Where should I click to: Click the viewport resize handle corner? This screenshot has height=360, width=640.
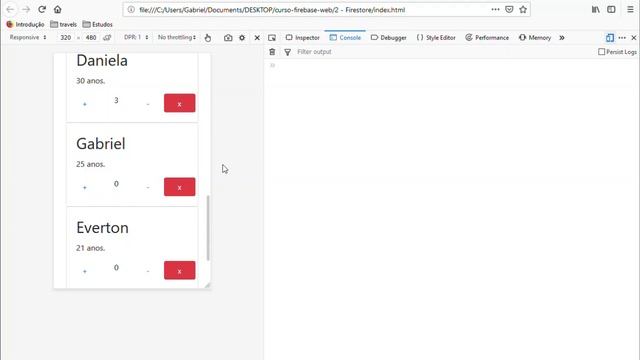tap(207, 285)
